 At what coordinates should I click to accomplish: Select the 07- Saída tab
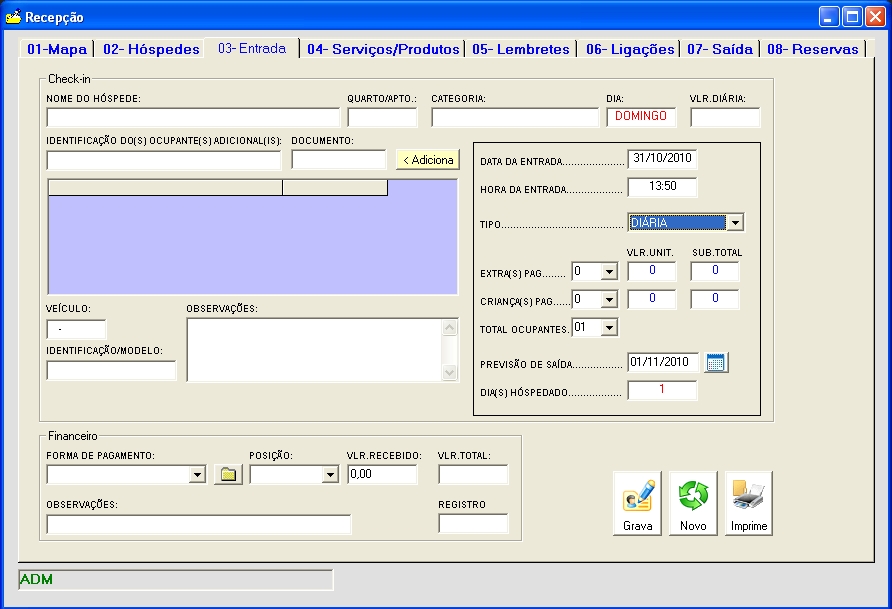coord(720,49)
